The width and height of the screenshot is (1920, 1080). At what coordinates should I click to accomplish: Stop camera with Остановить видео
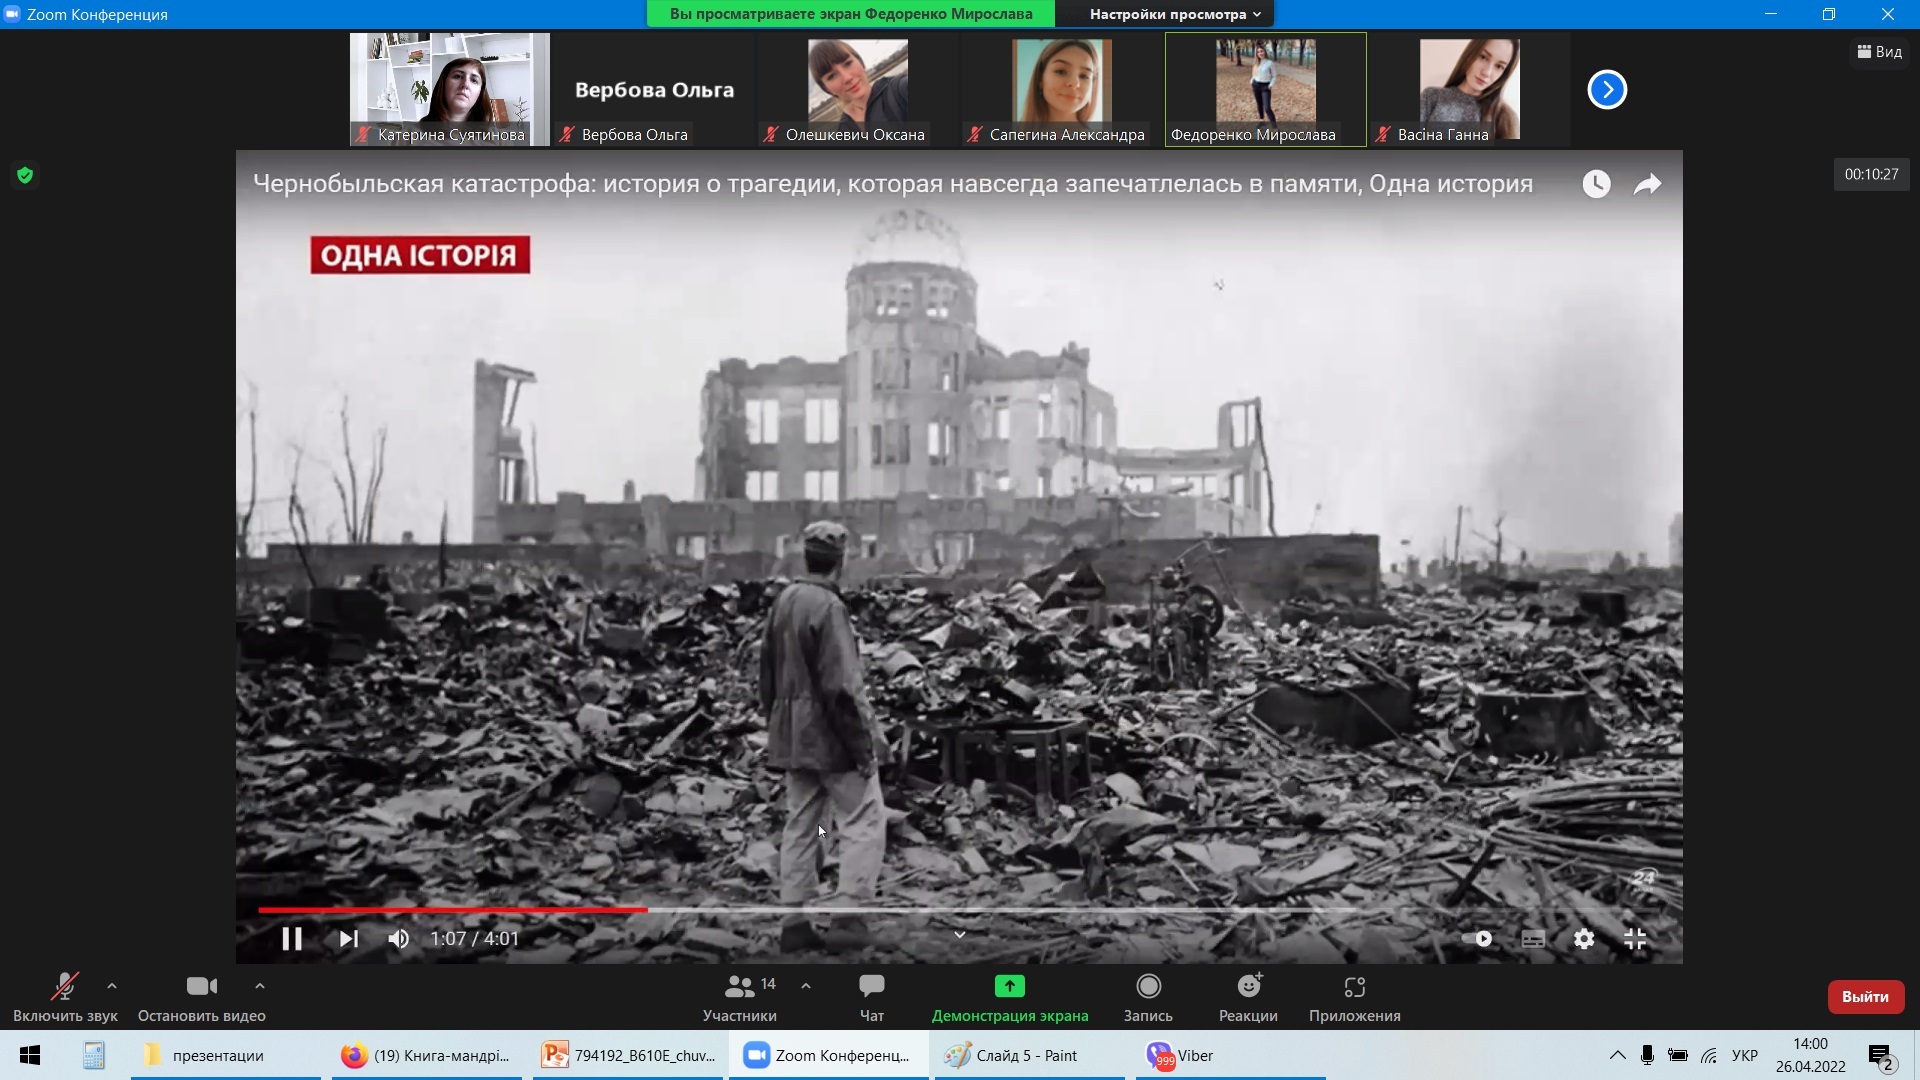[x=202, y=997]
